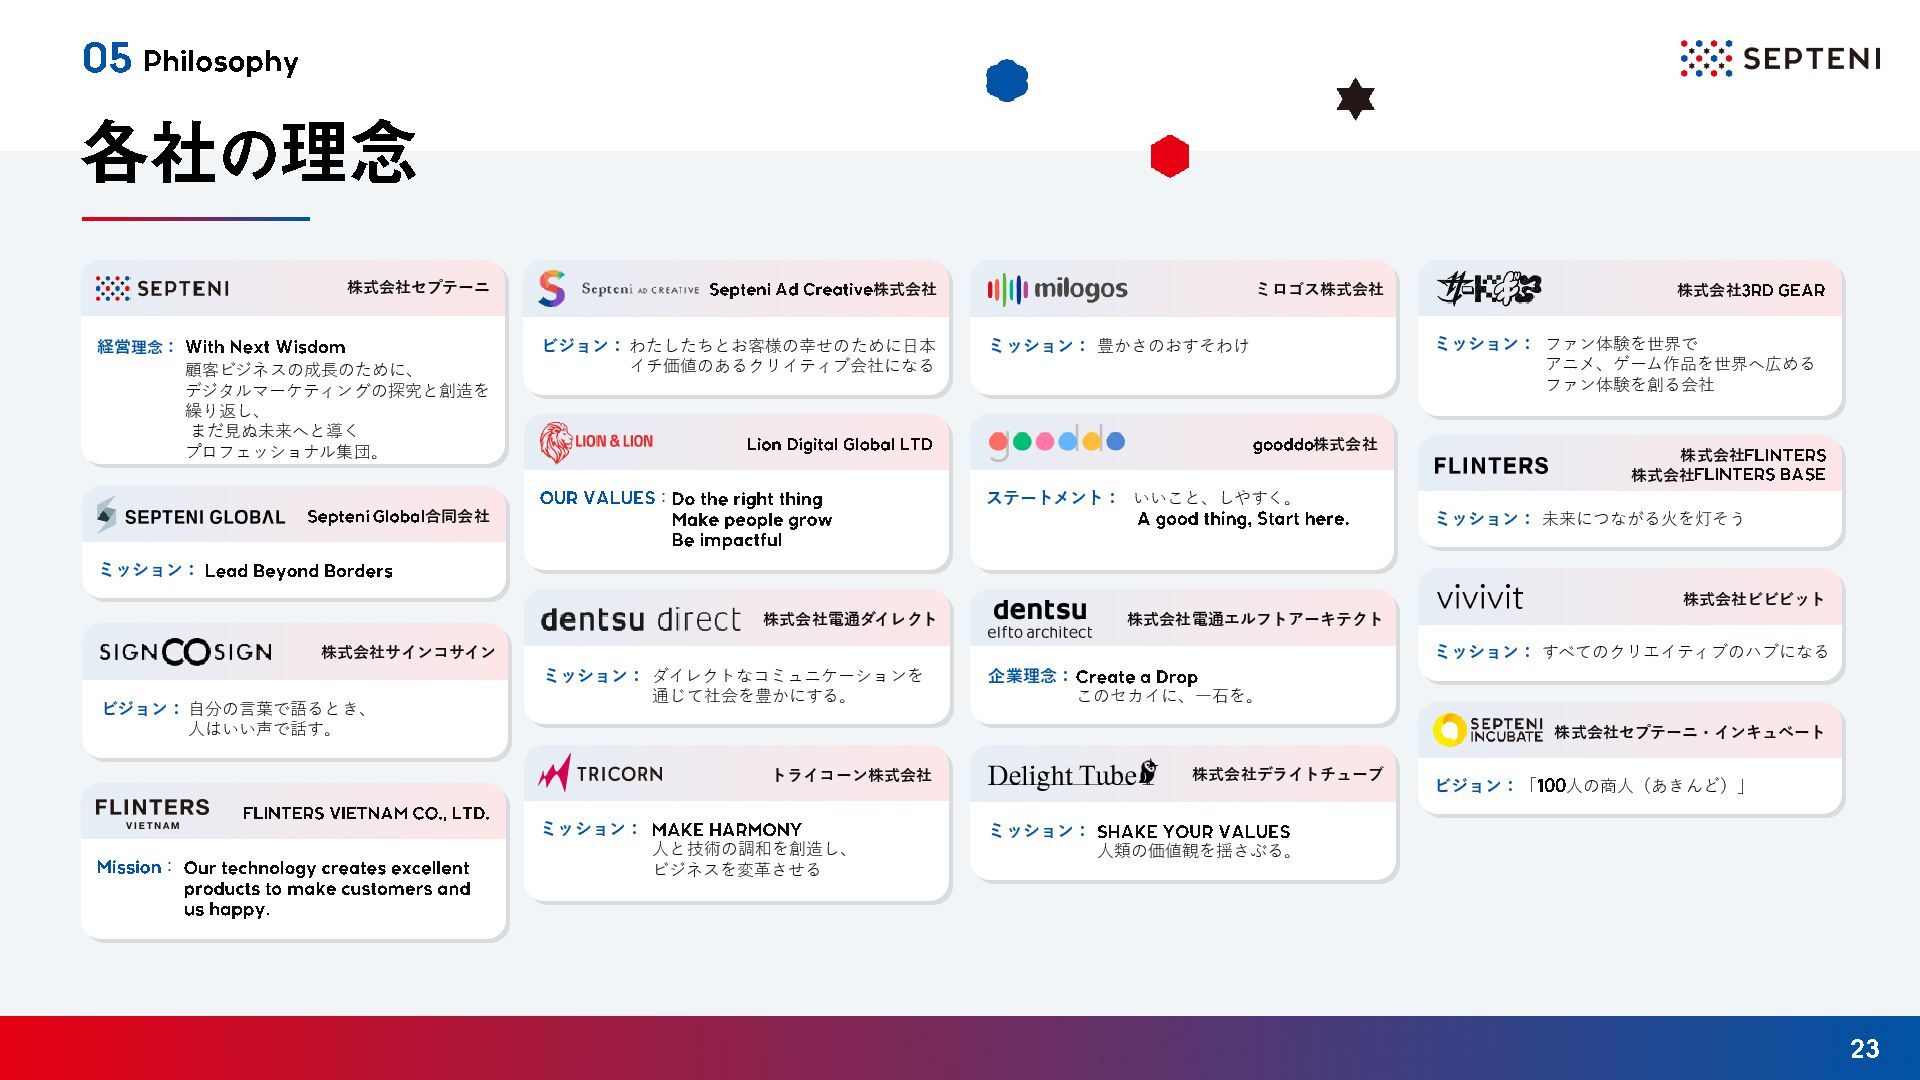The height and width of the screenshot is (1080, 1920).
Task: Click the TRICORN logo
Action: 600,773
